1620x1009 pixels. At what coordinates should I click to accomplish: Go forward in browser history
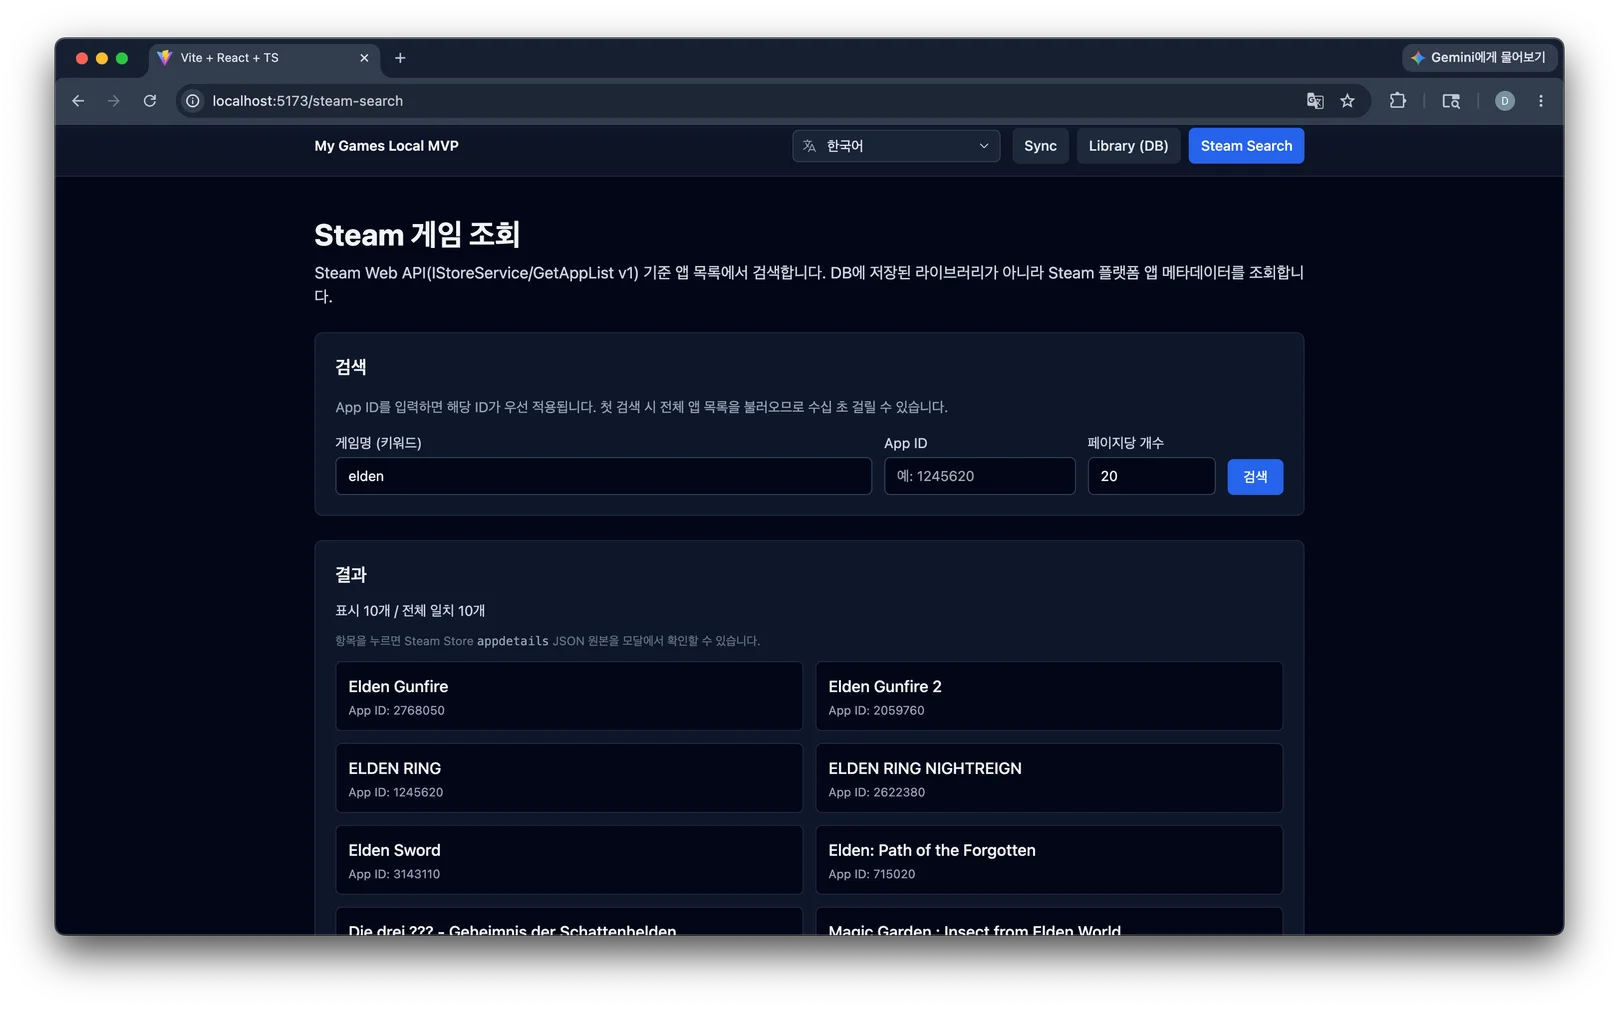(x=114, y=101)
